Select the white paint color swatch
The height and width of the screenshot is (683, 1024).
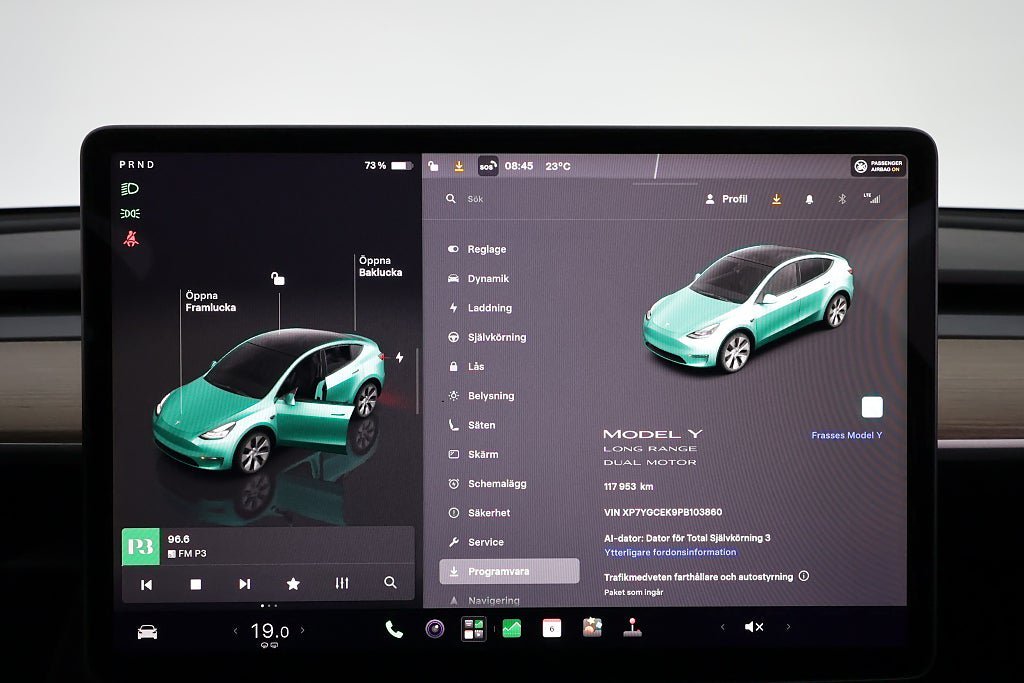click(872, 407)
